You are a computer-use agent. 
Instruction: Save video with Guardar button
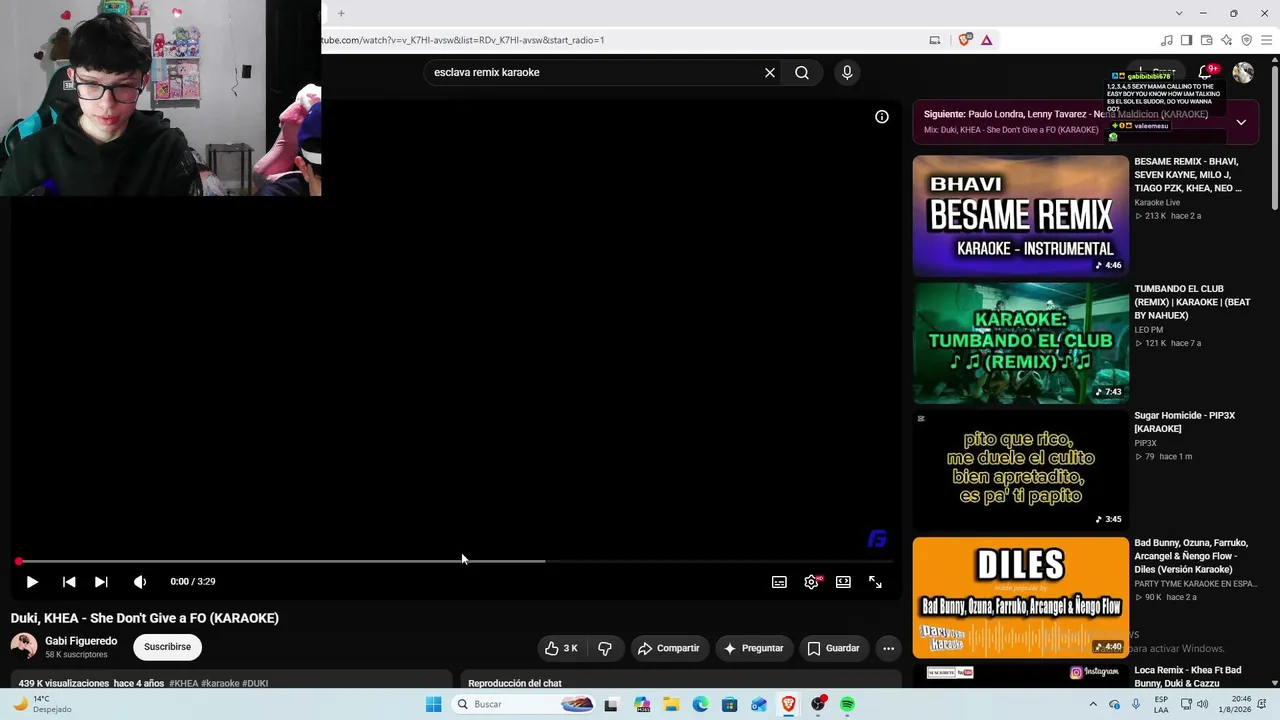pos(833,648)
